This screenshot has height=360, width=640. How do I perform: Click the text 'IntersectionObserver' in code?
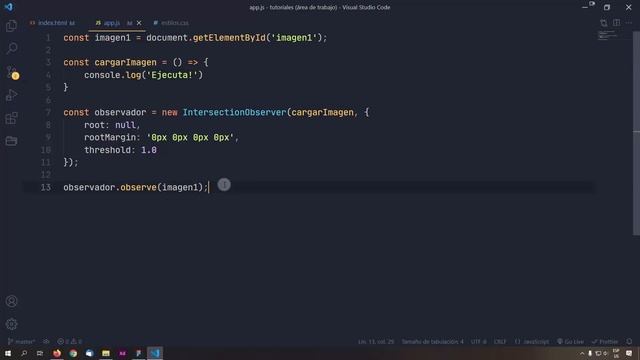234,112
